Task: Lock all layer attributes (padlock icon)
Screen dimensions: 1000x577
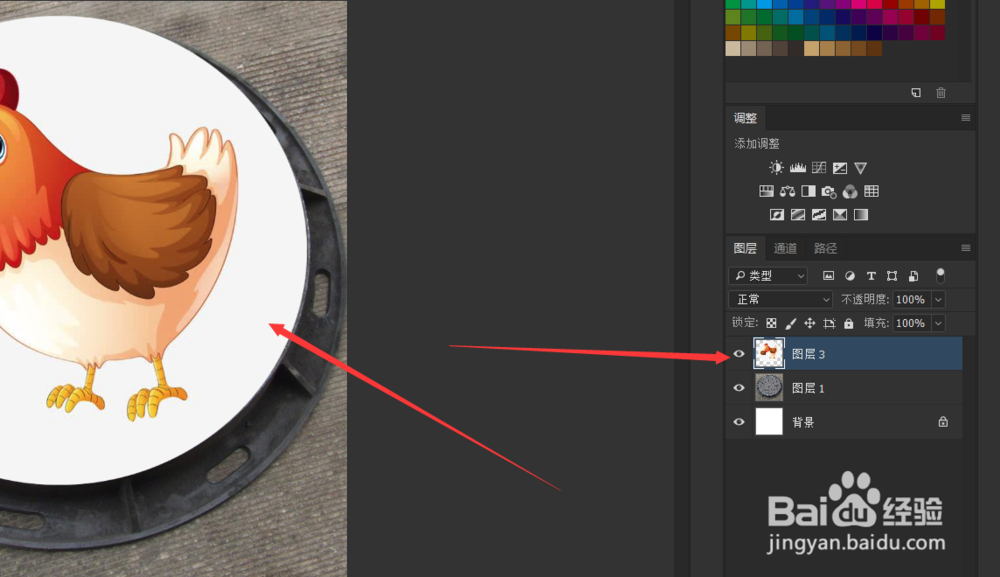Action: 848,323
